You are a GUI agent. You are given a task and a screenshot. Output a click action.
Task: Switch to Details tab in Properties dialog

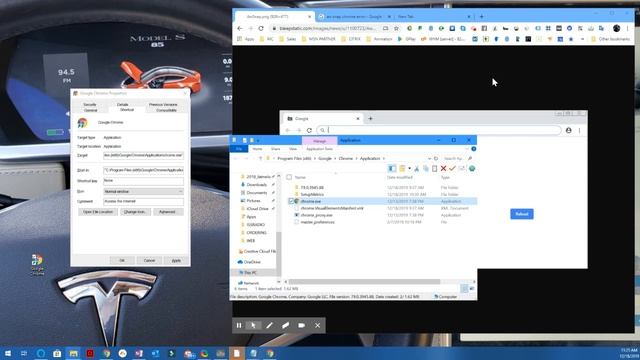122,104
